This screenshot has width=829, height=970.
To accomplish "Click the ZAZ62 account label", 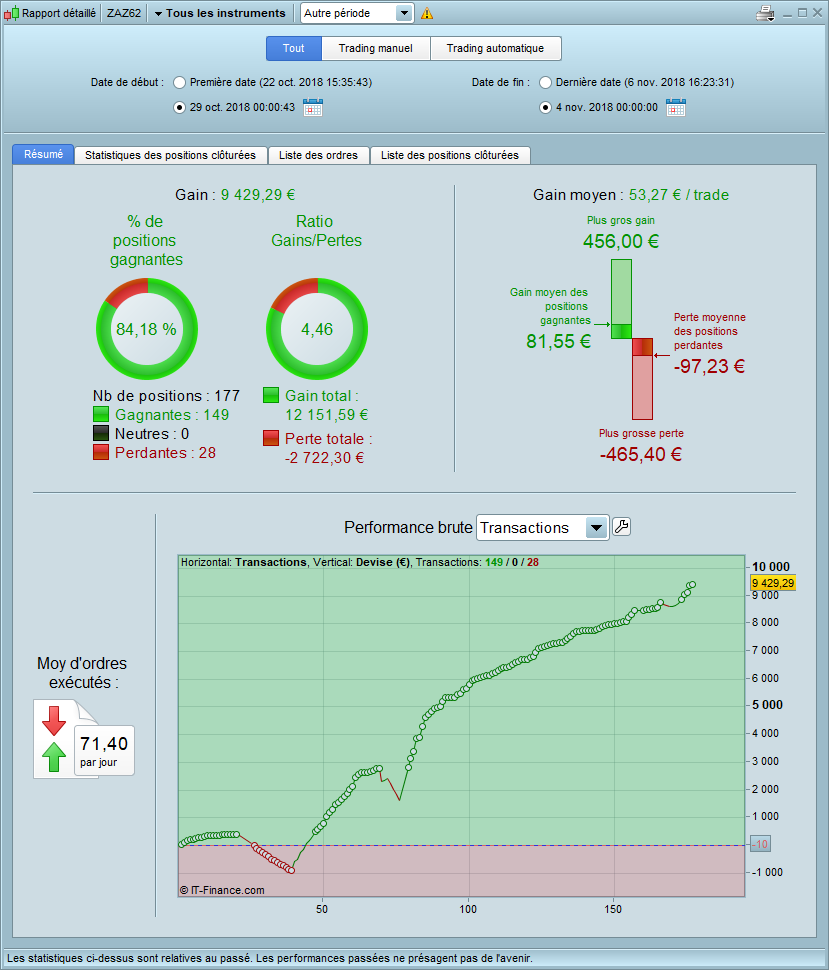I will (124, 13).
